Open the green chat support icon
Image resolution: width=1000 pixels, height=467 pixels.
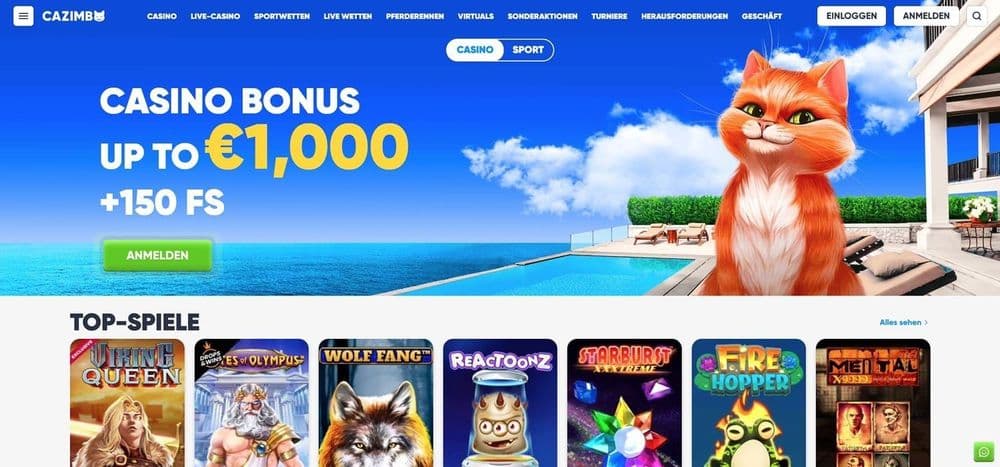(983, 452)
